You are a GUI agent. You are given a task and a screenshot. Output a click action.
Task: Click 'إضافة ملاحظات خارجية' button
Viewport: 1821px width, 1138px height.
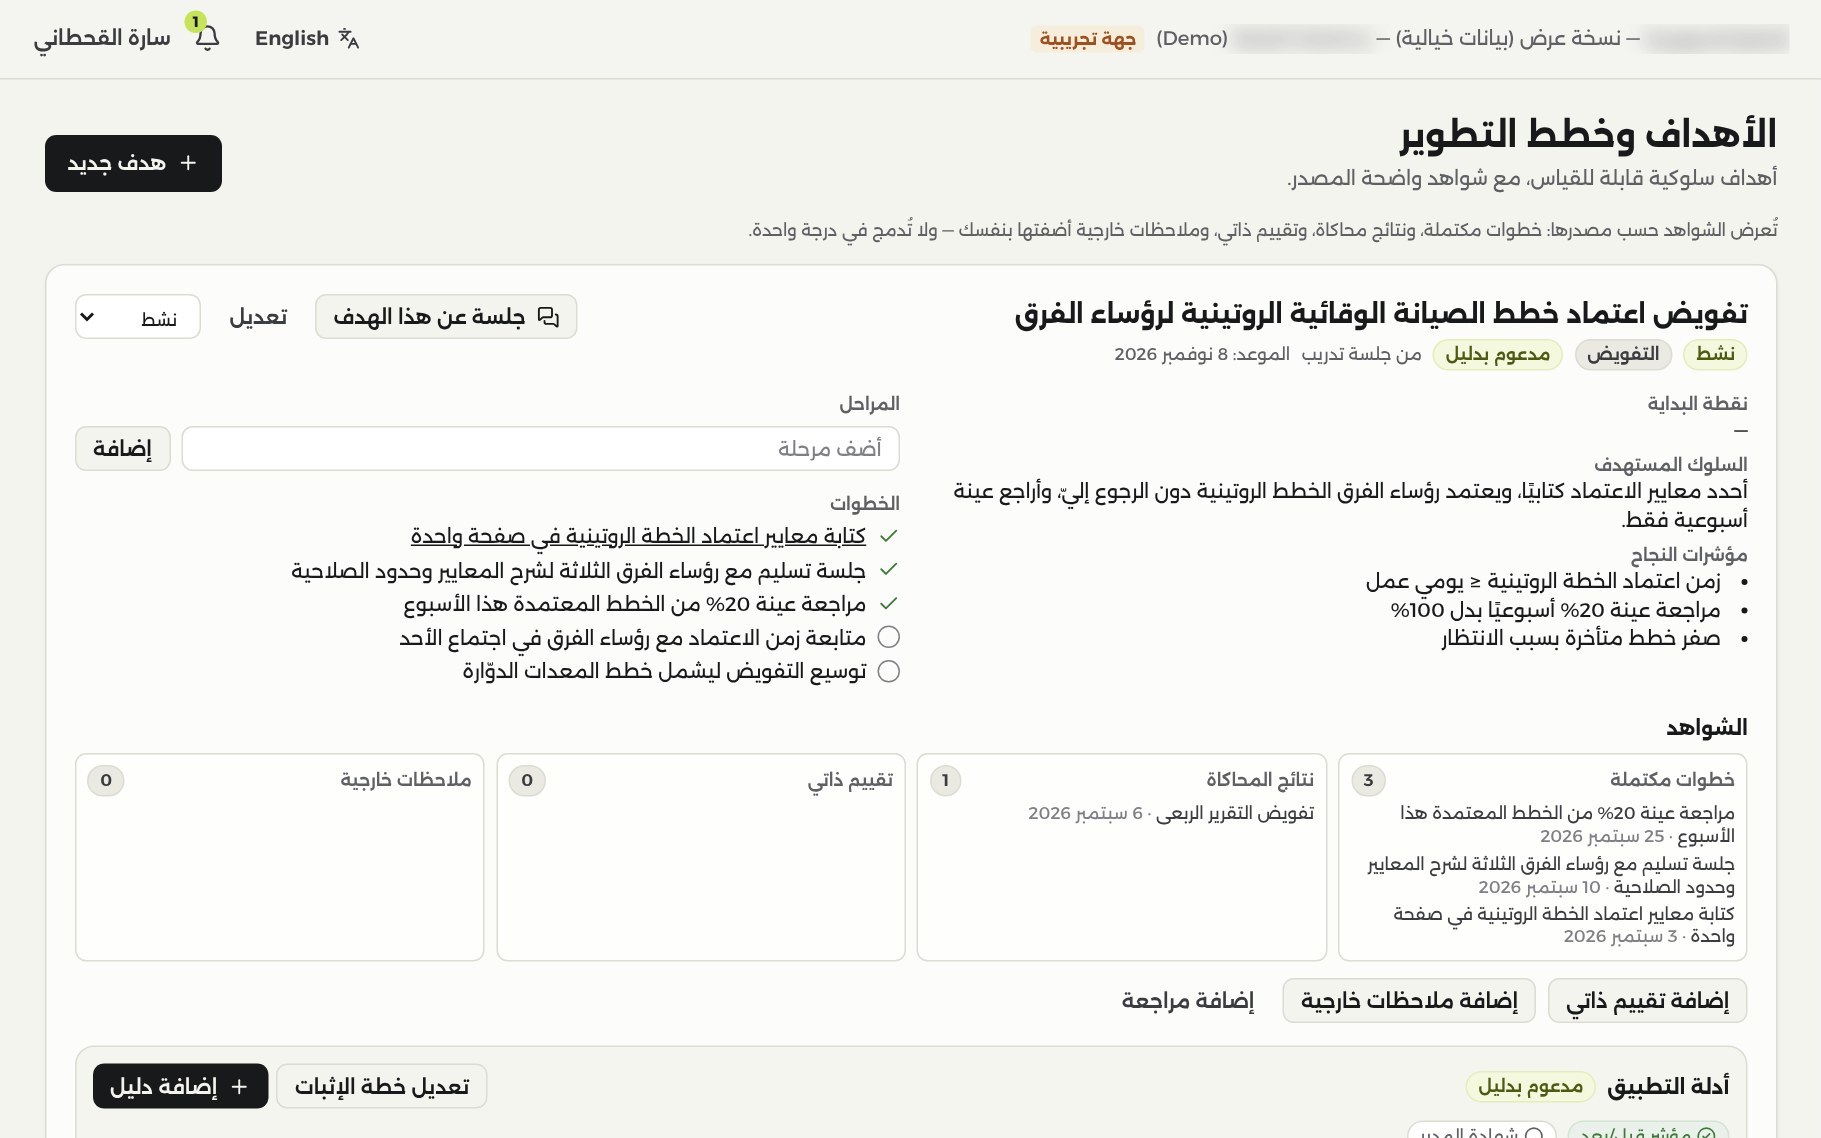(1409, 1001)
